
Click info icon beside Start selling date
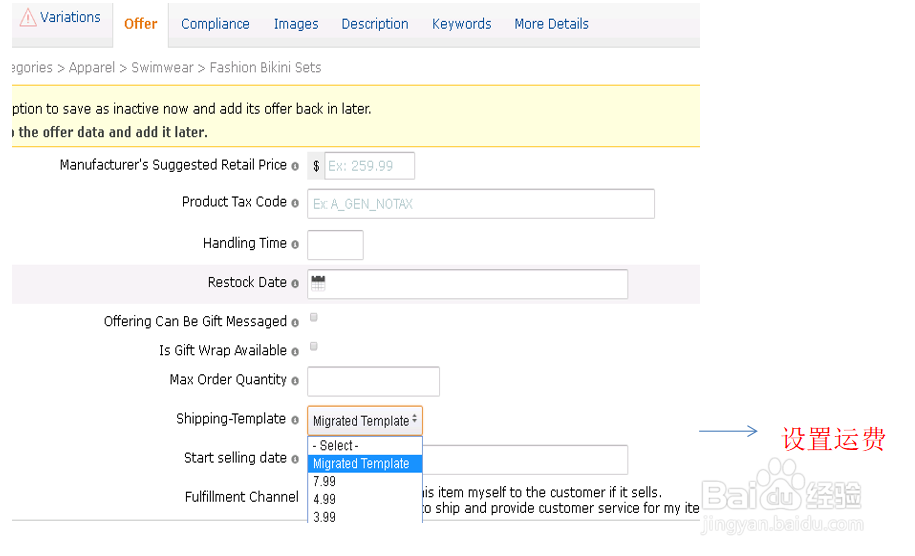295,459
